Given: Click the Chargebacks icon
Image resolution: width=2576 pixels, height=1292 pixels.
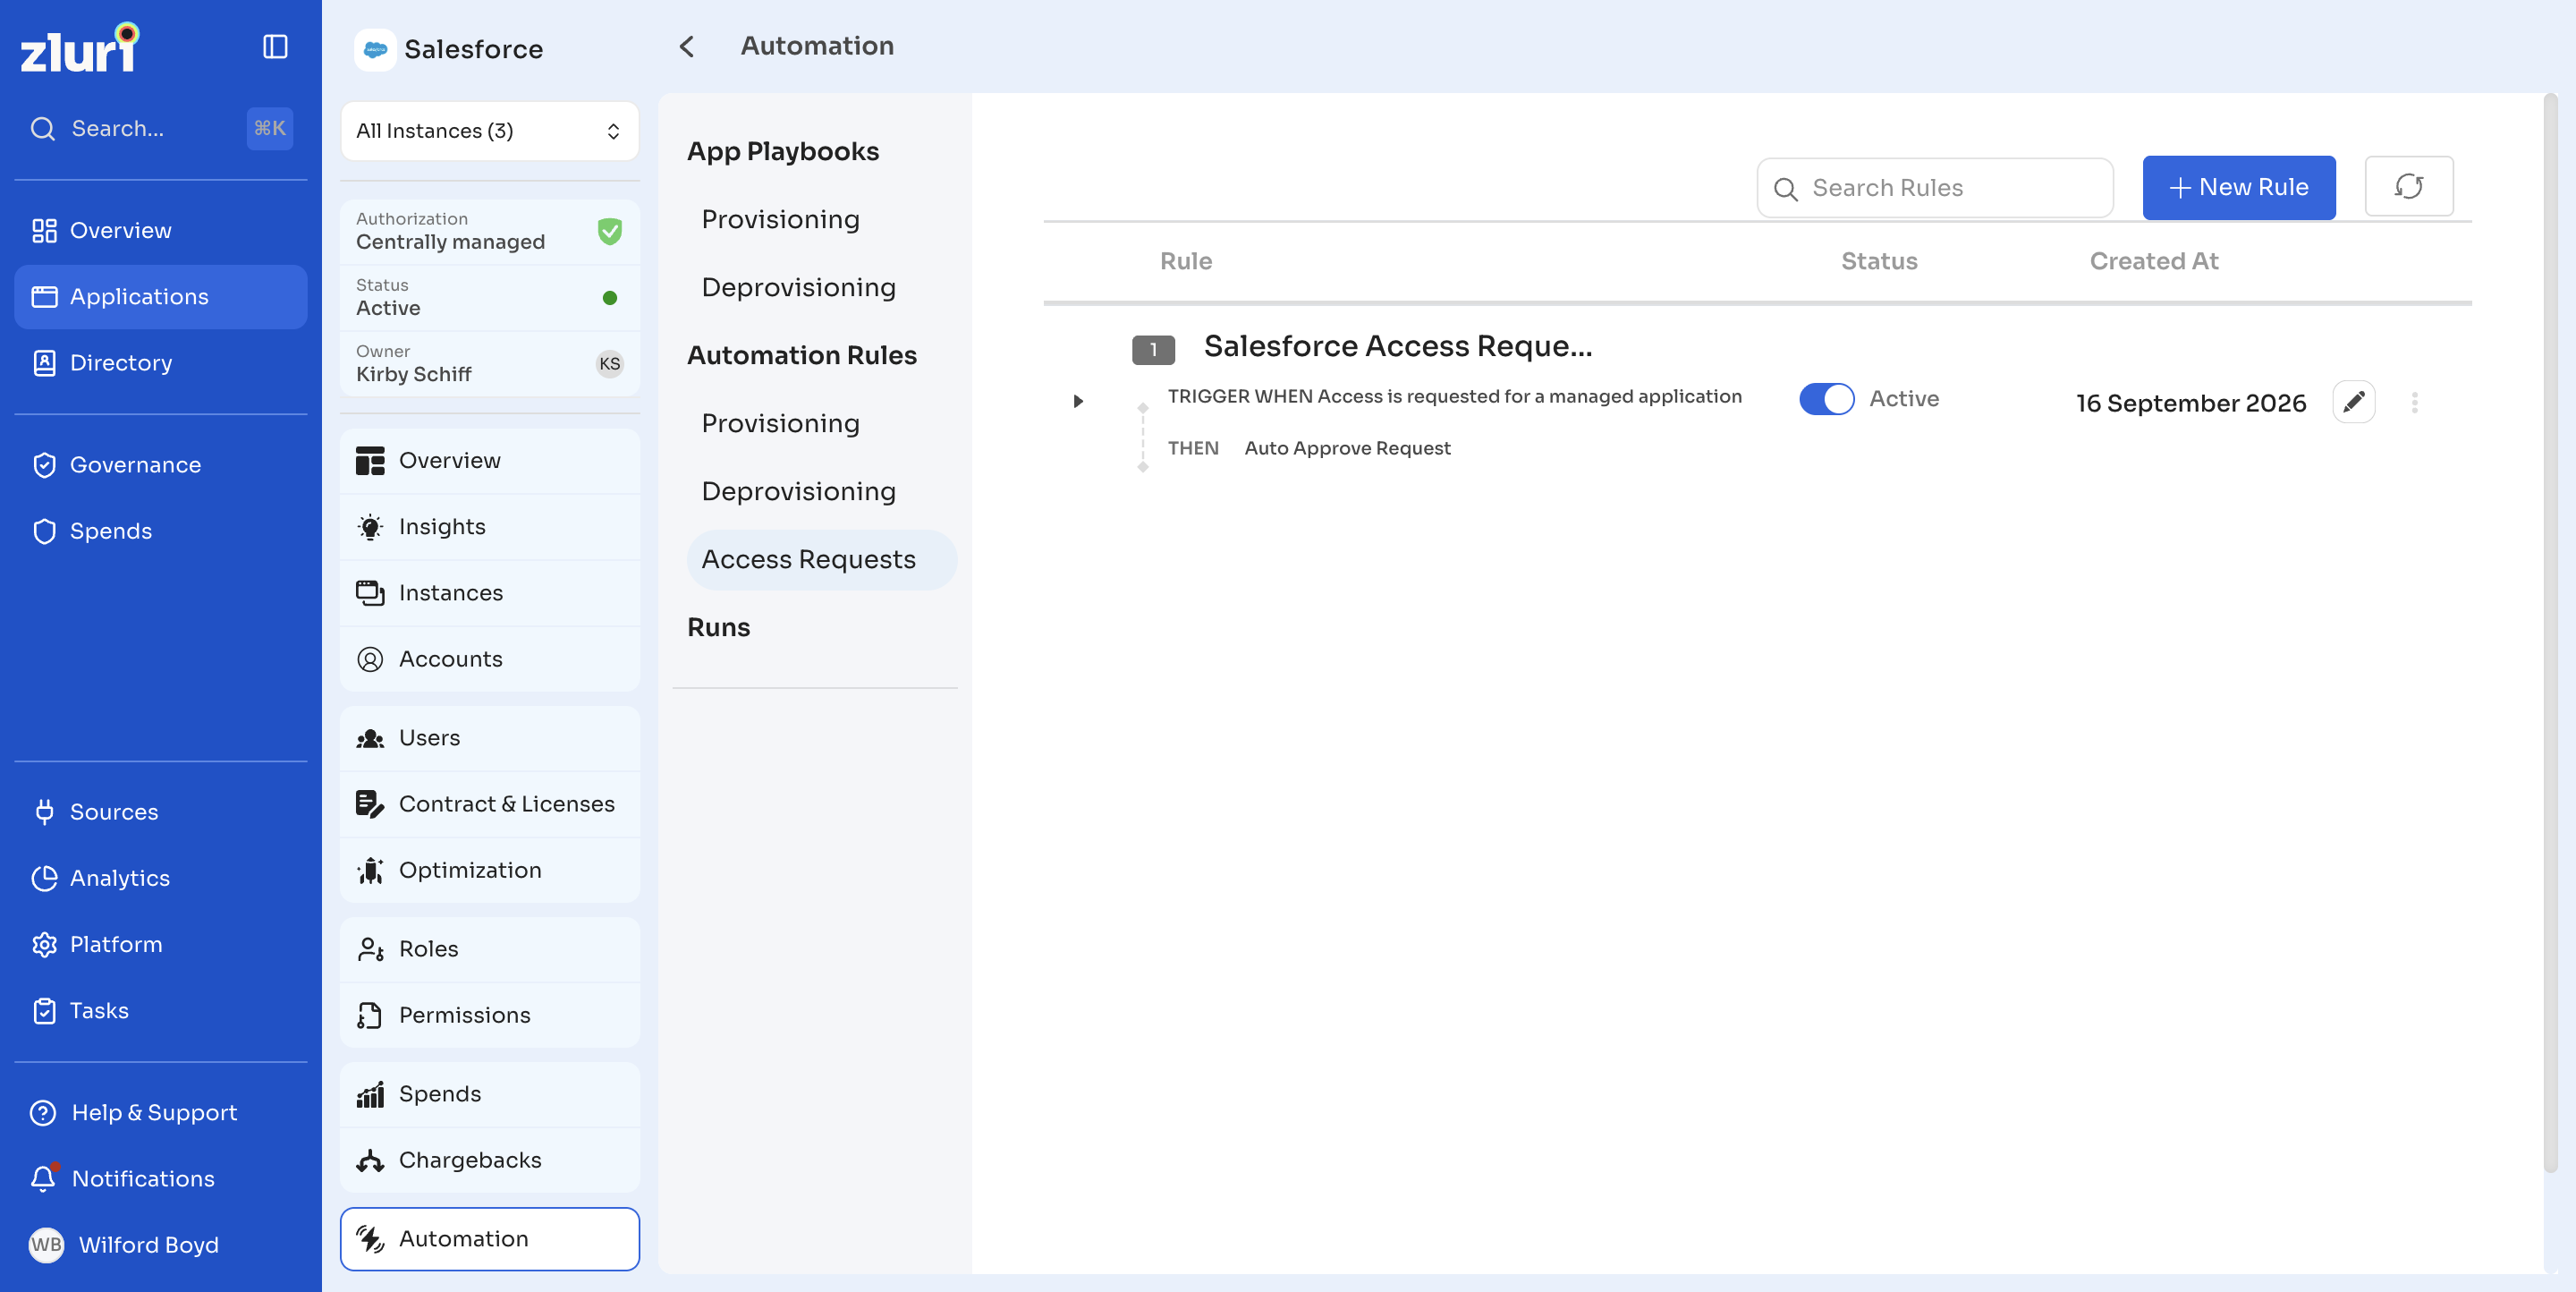Looking at the screenshot, I should point(370,1160).
